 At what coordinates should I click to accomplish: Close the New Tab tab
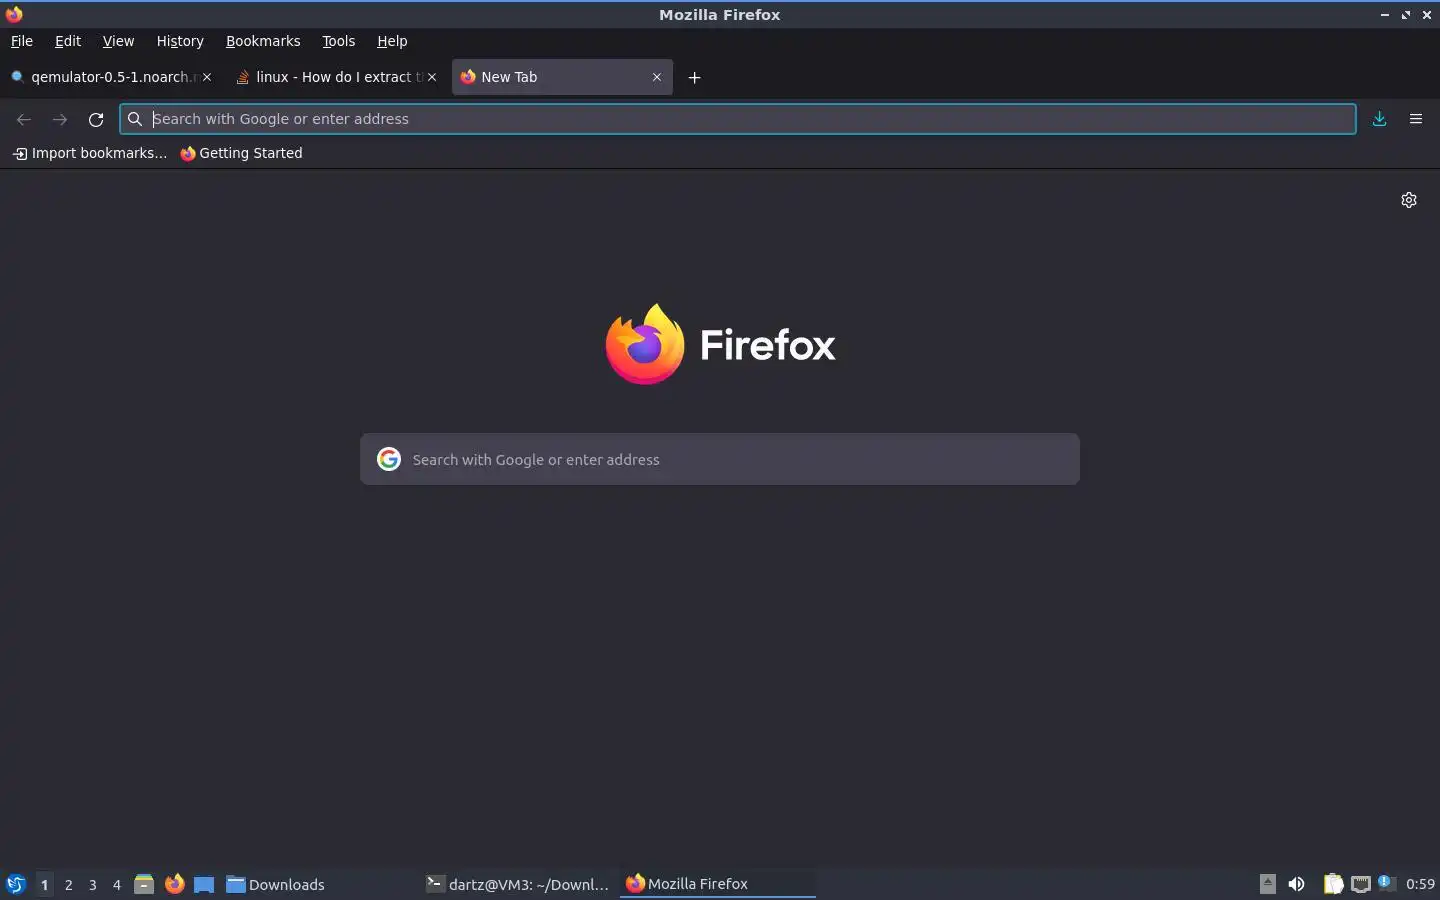coord(657,77)
